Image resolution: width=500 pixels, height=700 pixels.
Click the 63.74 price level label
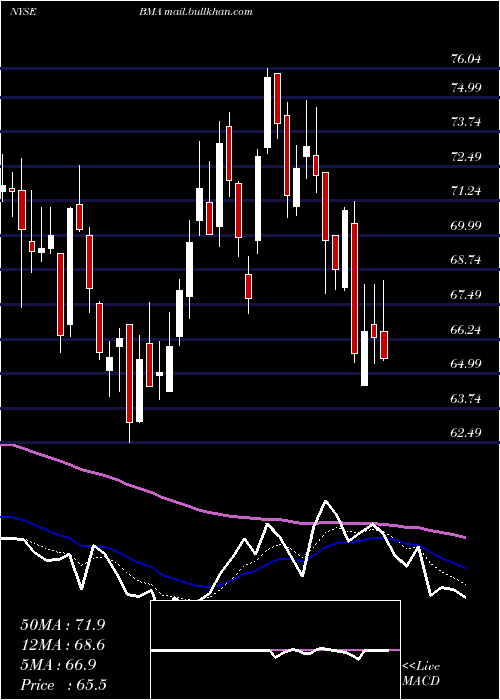click(467, 398)
